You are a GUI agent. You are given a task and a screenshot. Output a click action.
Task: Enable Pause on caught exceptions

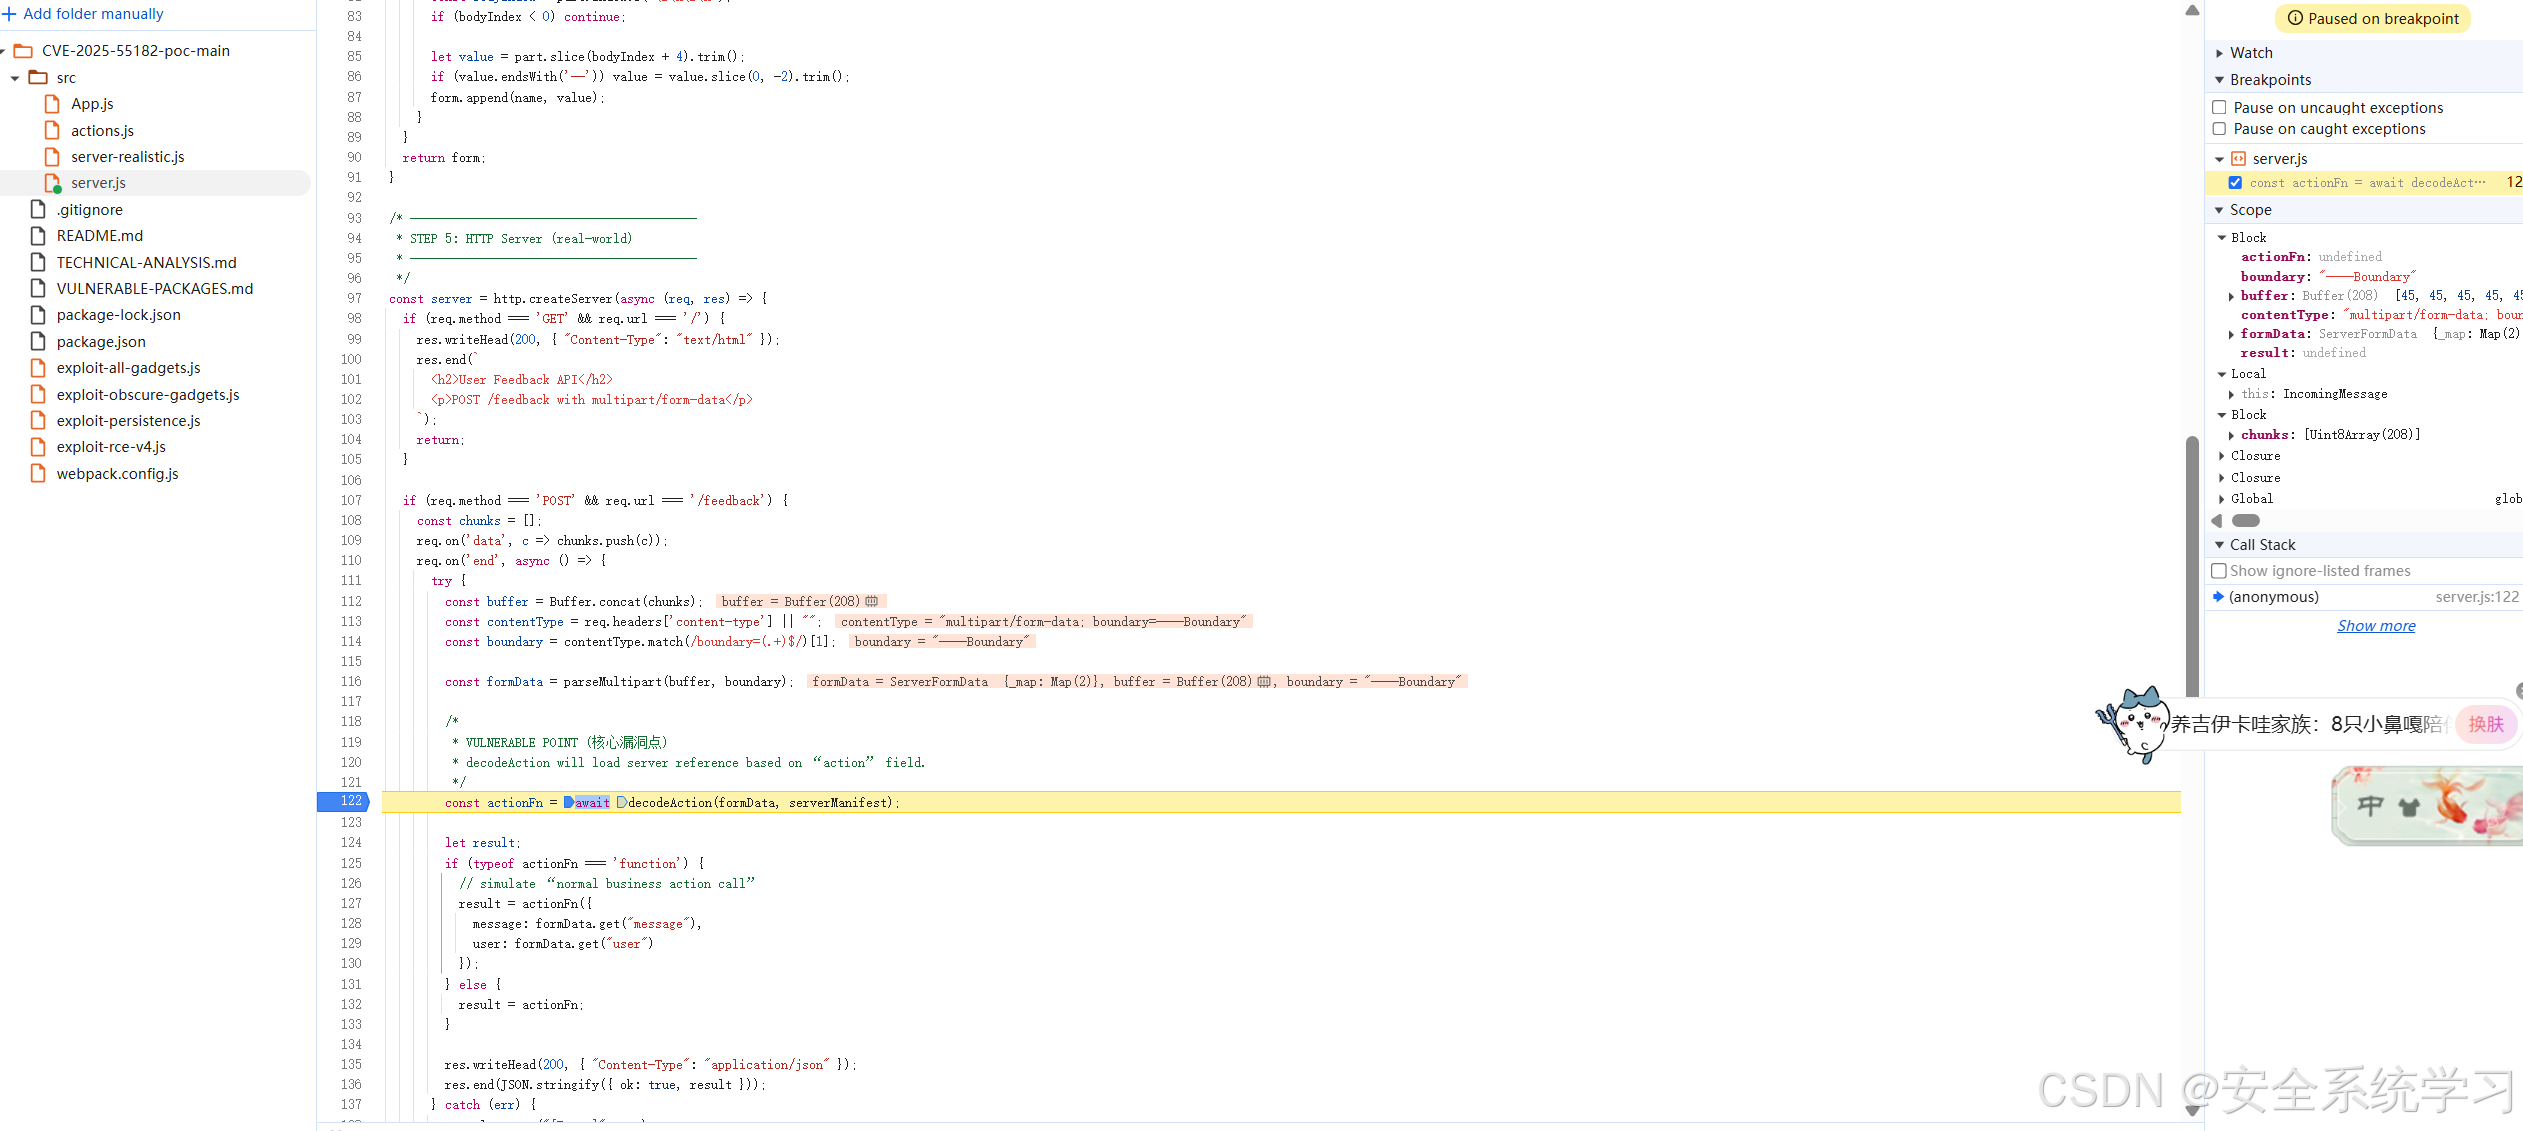coord(2219,129)
